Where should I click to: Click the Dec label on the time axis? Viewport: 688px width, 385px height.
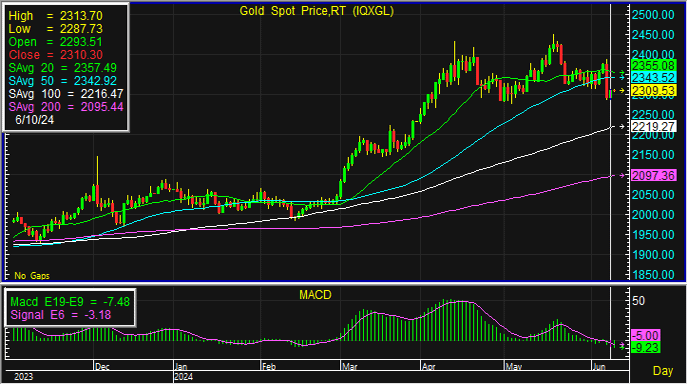tap(102, 367)
